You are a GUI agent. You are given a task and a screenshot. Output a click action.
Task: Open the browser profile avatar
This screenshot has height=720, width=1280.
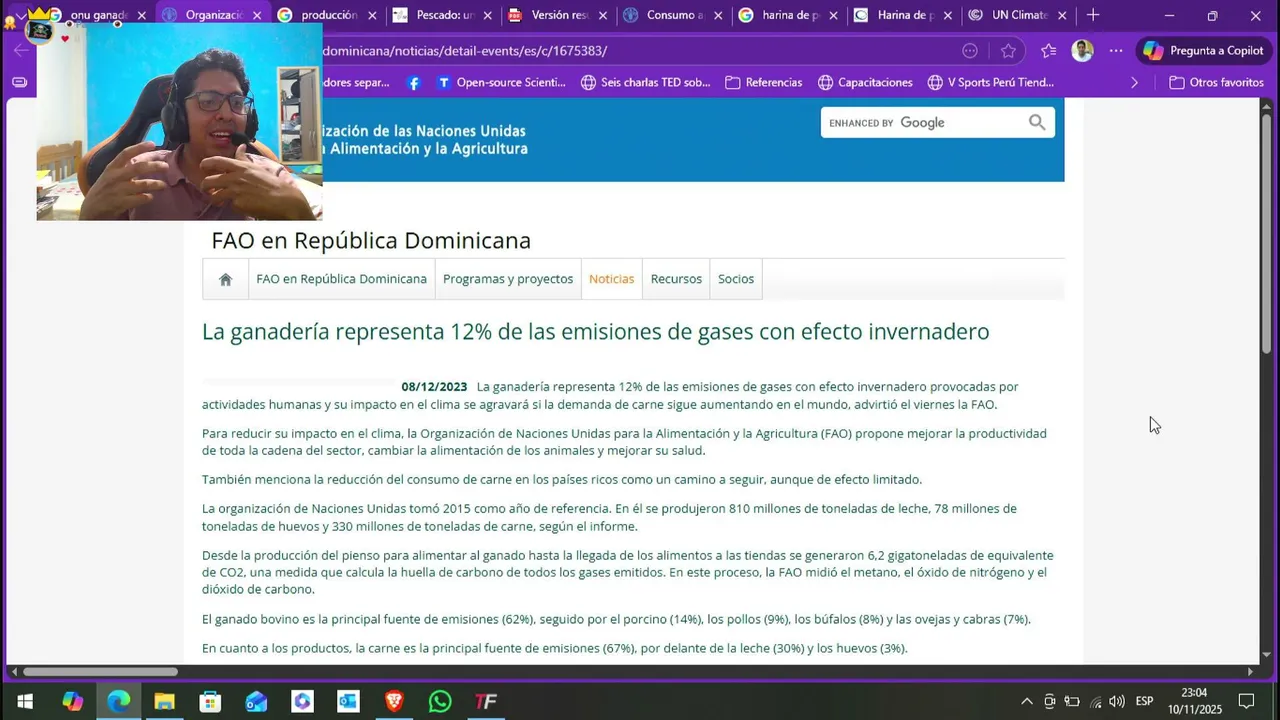[x=1082, y=51]
